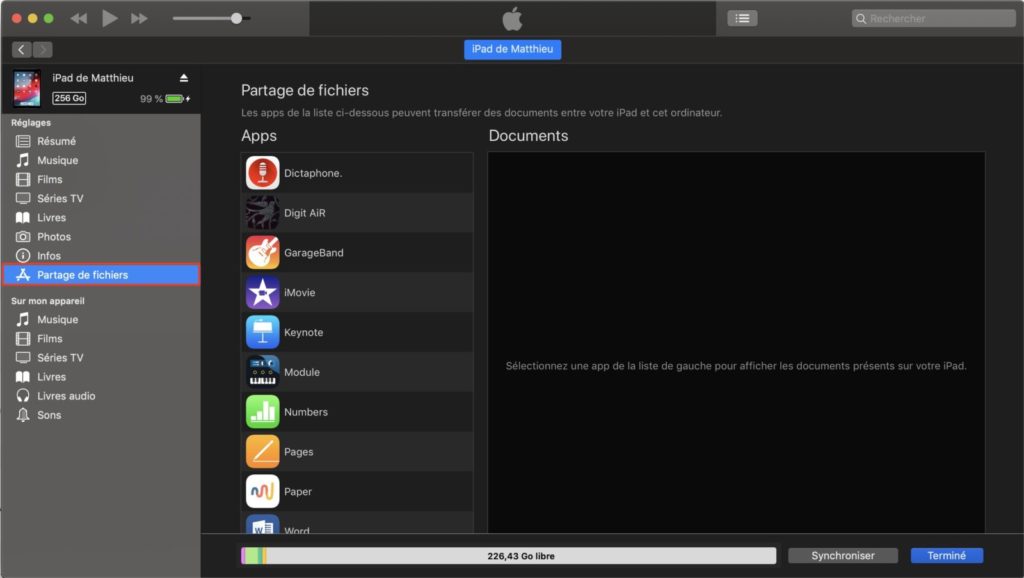The image size is (1024, 578).
Task: Open the Résumé section in the sidebar
Action: 56,141
